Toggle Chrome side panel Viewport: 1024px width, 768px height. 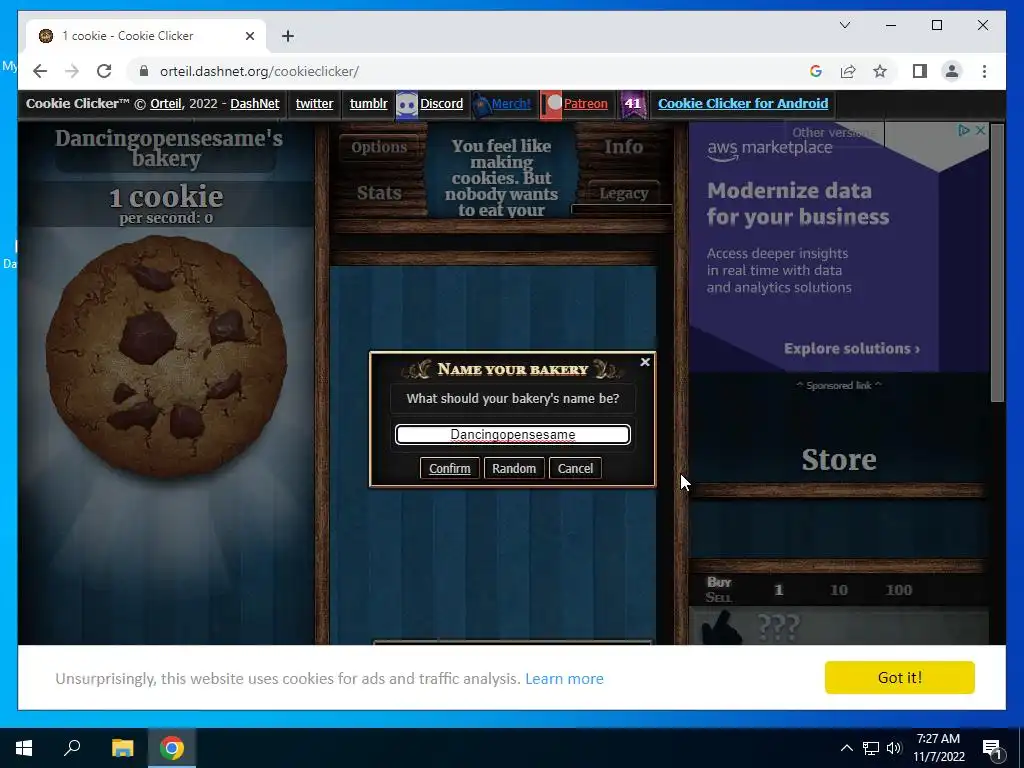point(920,71)
